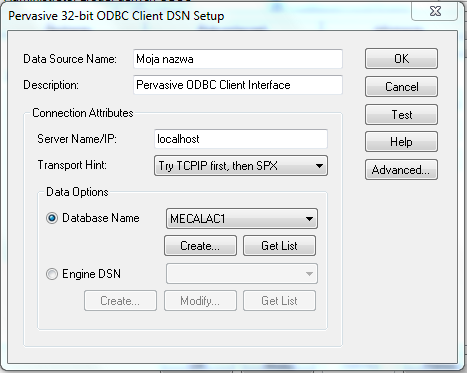Click the Server Name/IP field

pyautogui.click(x=241, y=139)
